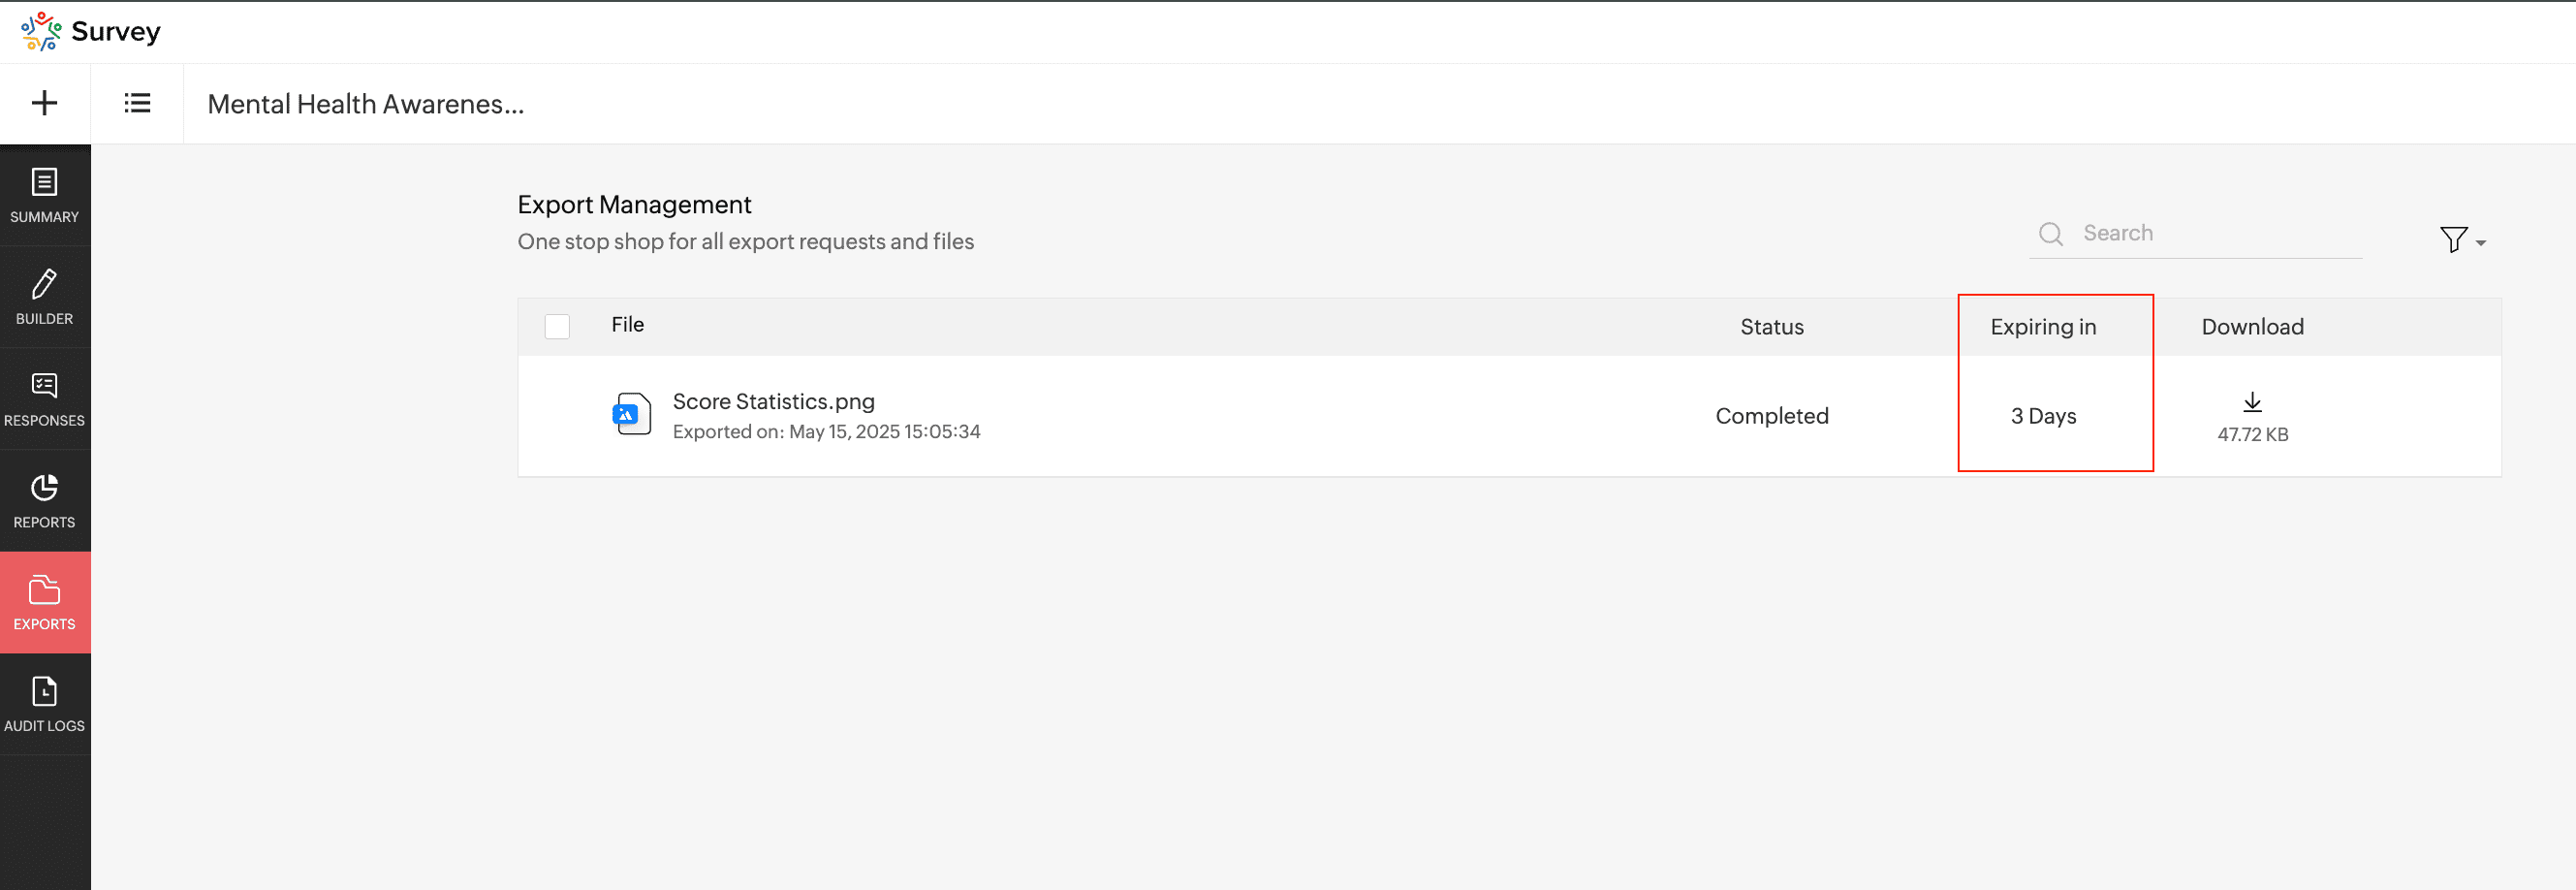This screenshot has height=890, width=2576.
Task: Click the Status column header
Action: (x=1771, y=327)
